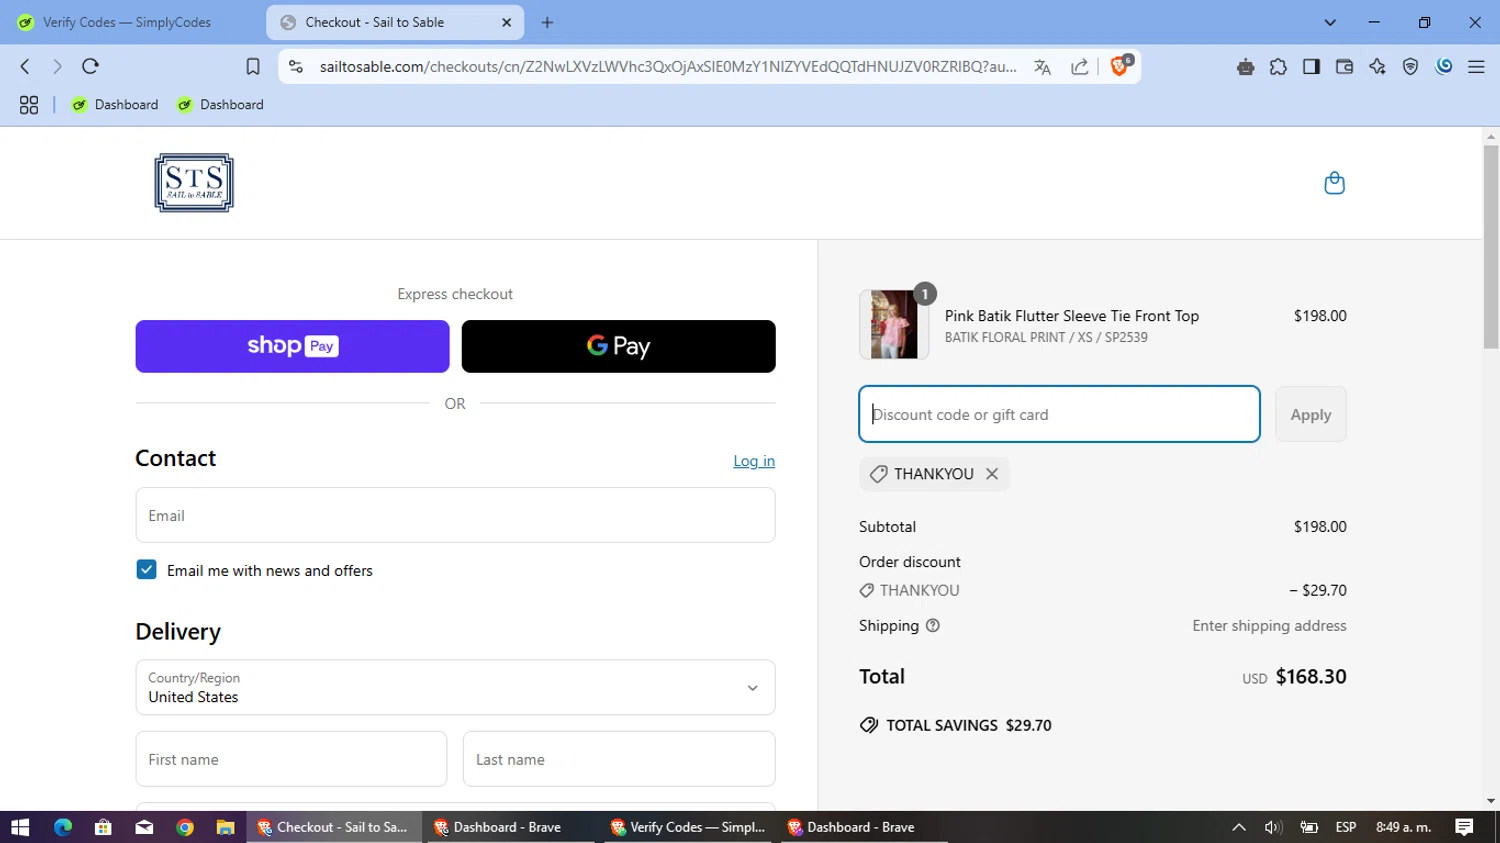Focus the Email input field

click(455, 515)
